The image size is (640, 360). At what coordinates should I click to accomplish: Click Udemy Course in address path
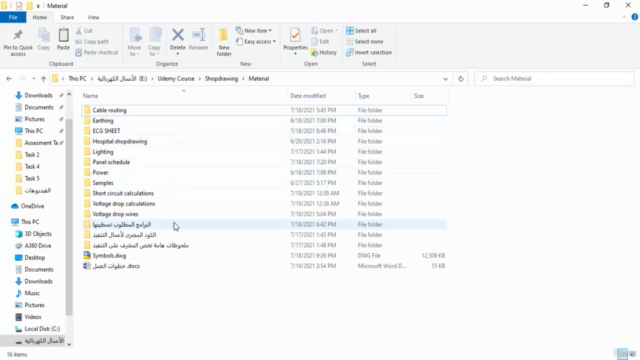pos(176,79)
